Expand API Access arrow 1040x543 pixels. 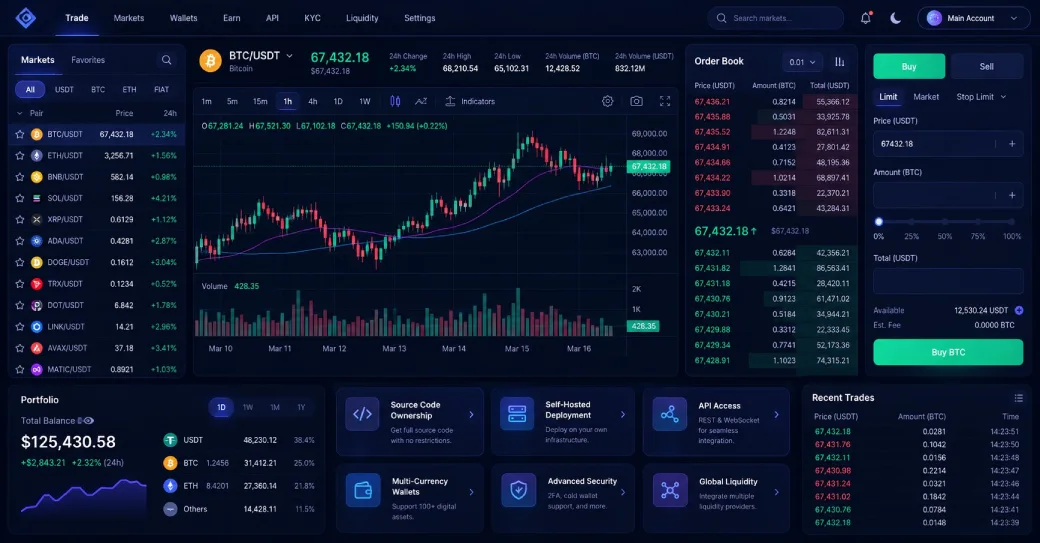pyautogui.click(x=777, y=414)
